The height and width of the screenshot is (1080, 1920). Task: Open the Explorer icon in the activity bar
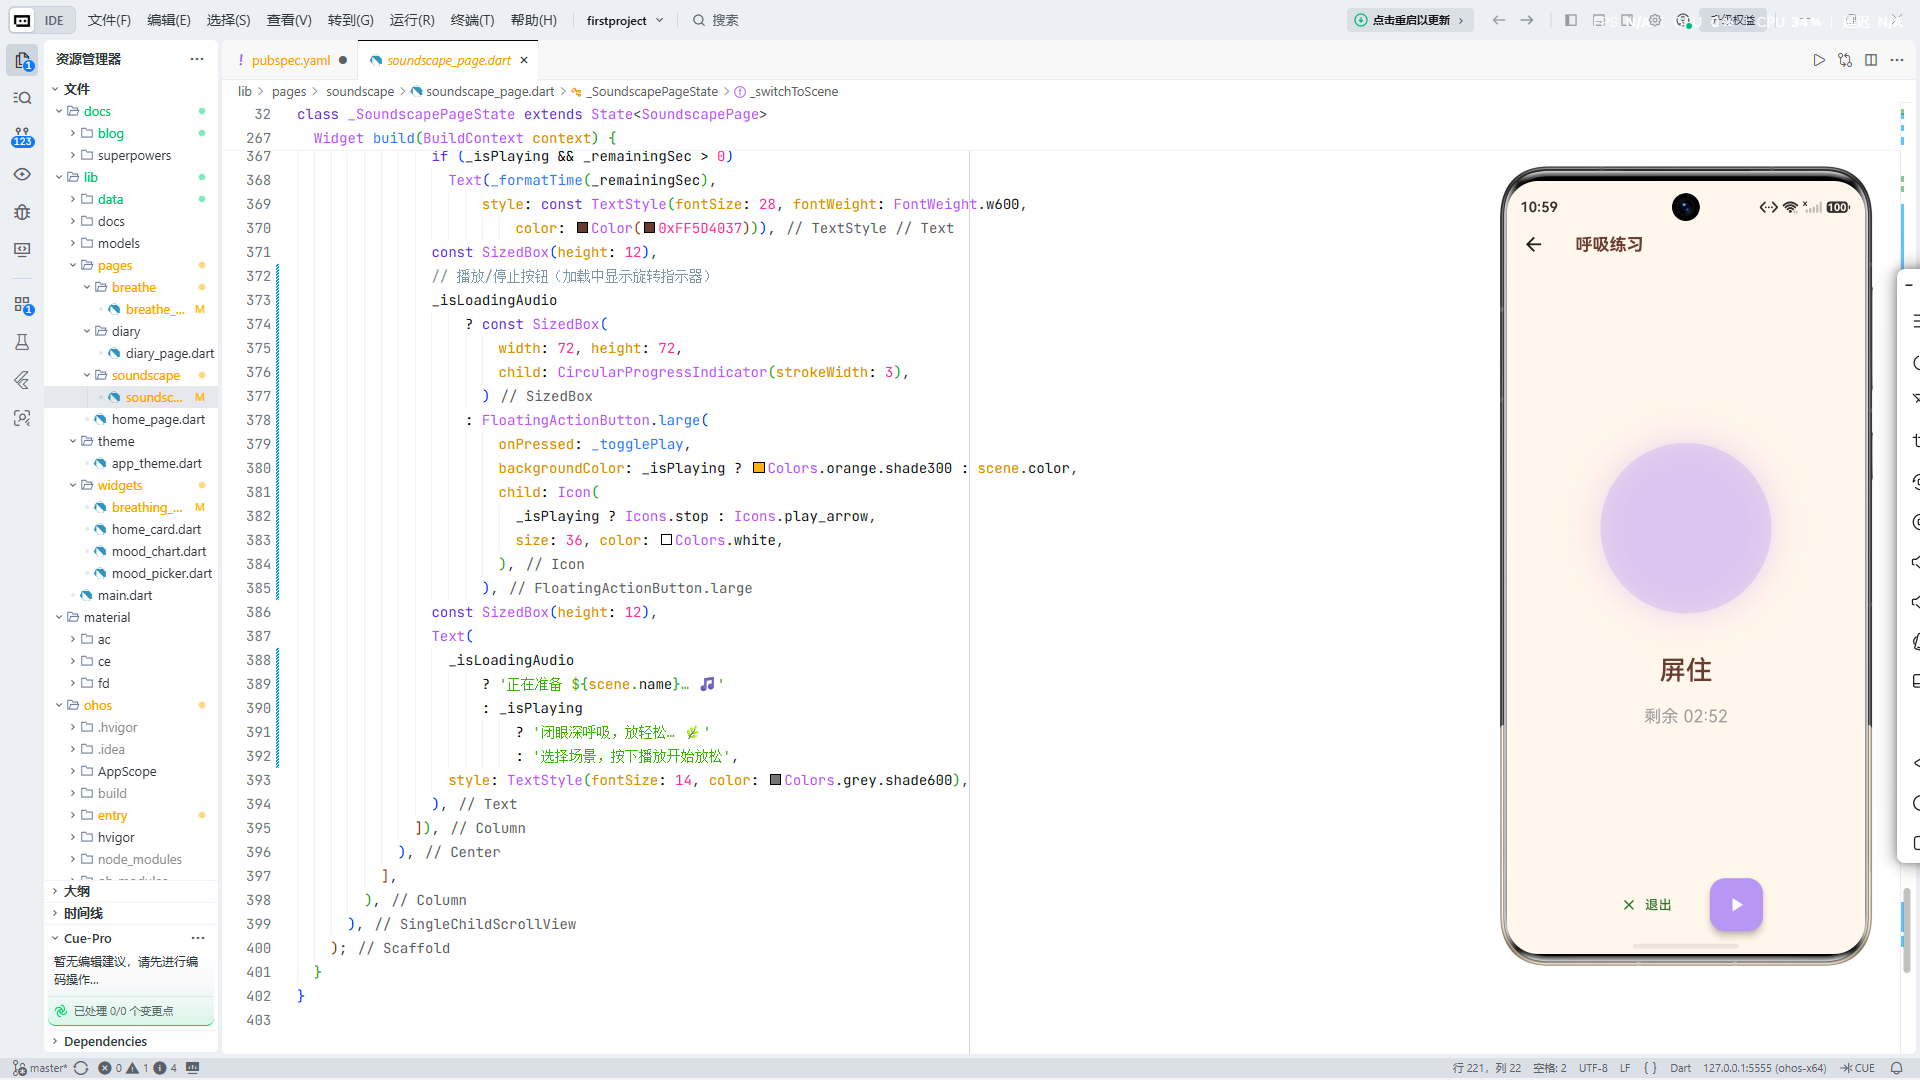(22, 60)
